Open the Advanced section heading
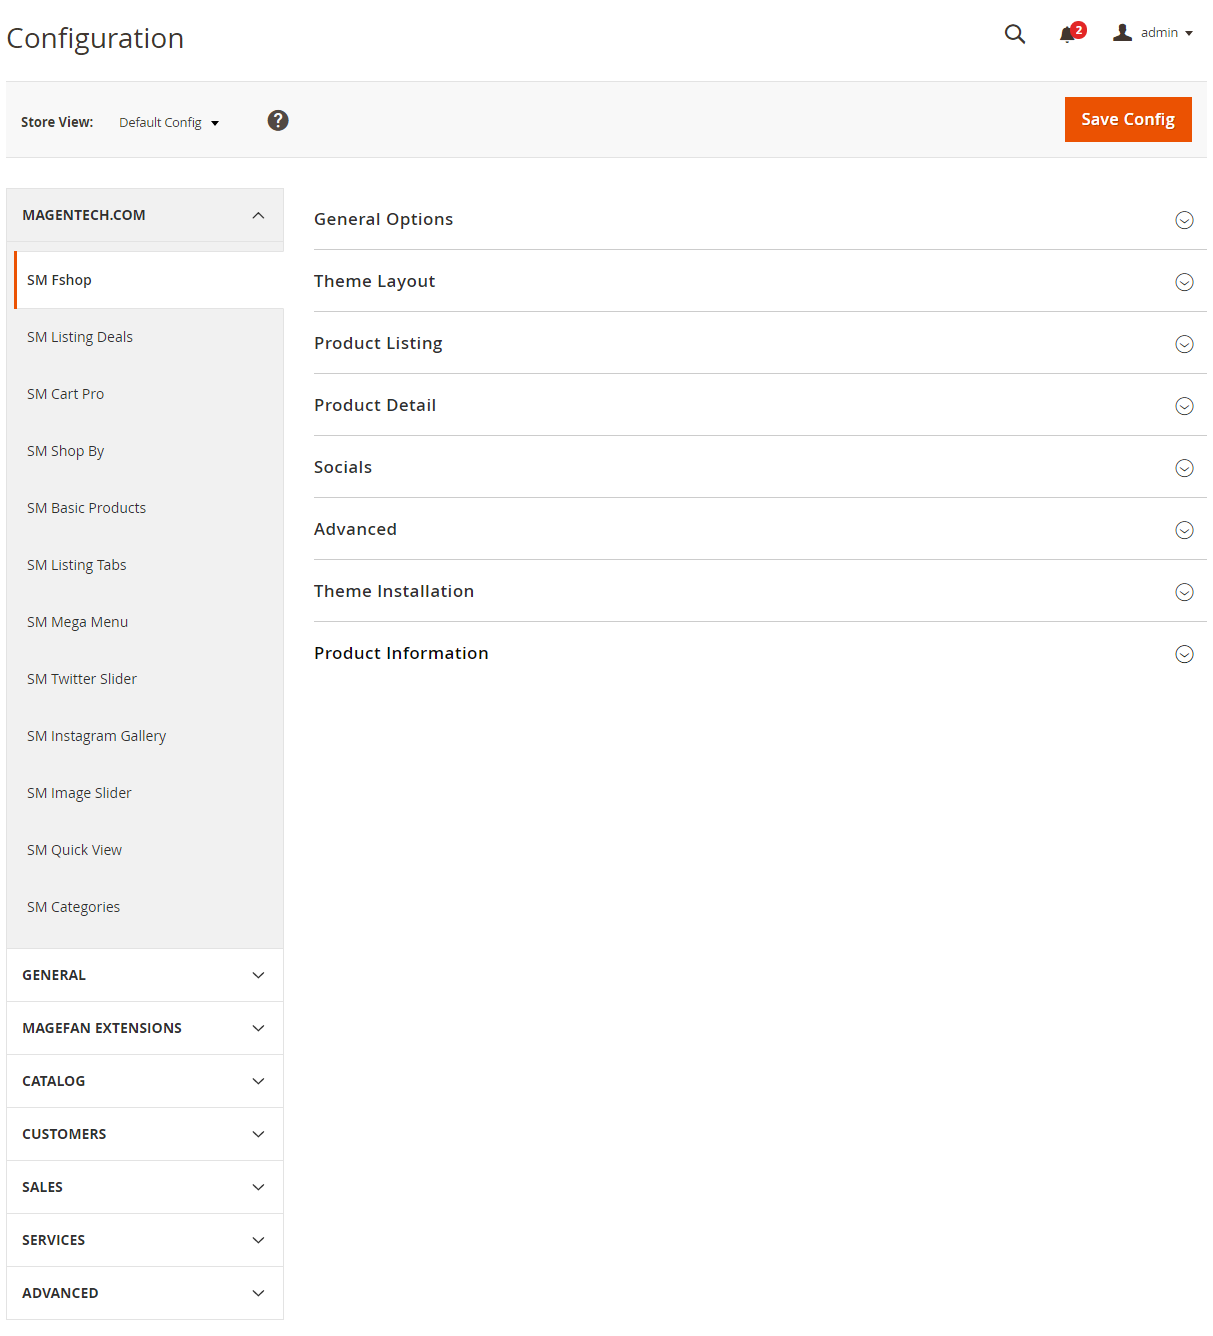1213x1336 pixels. click(355, 529)
